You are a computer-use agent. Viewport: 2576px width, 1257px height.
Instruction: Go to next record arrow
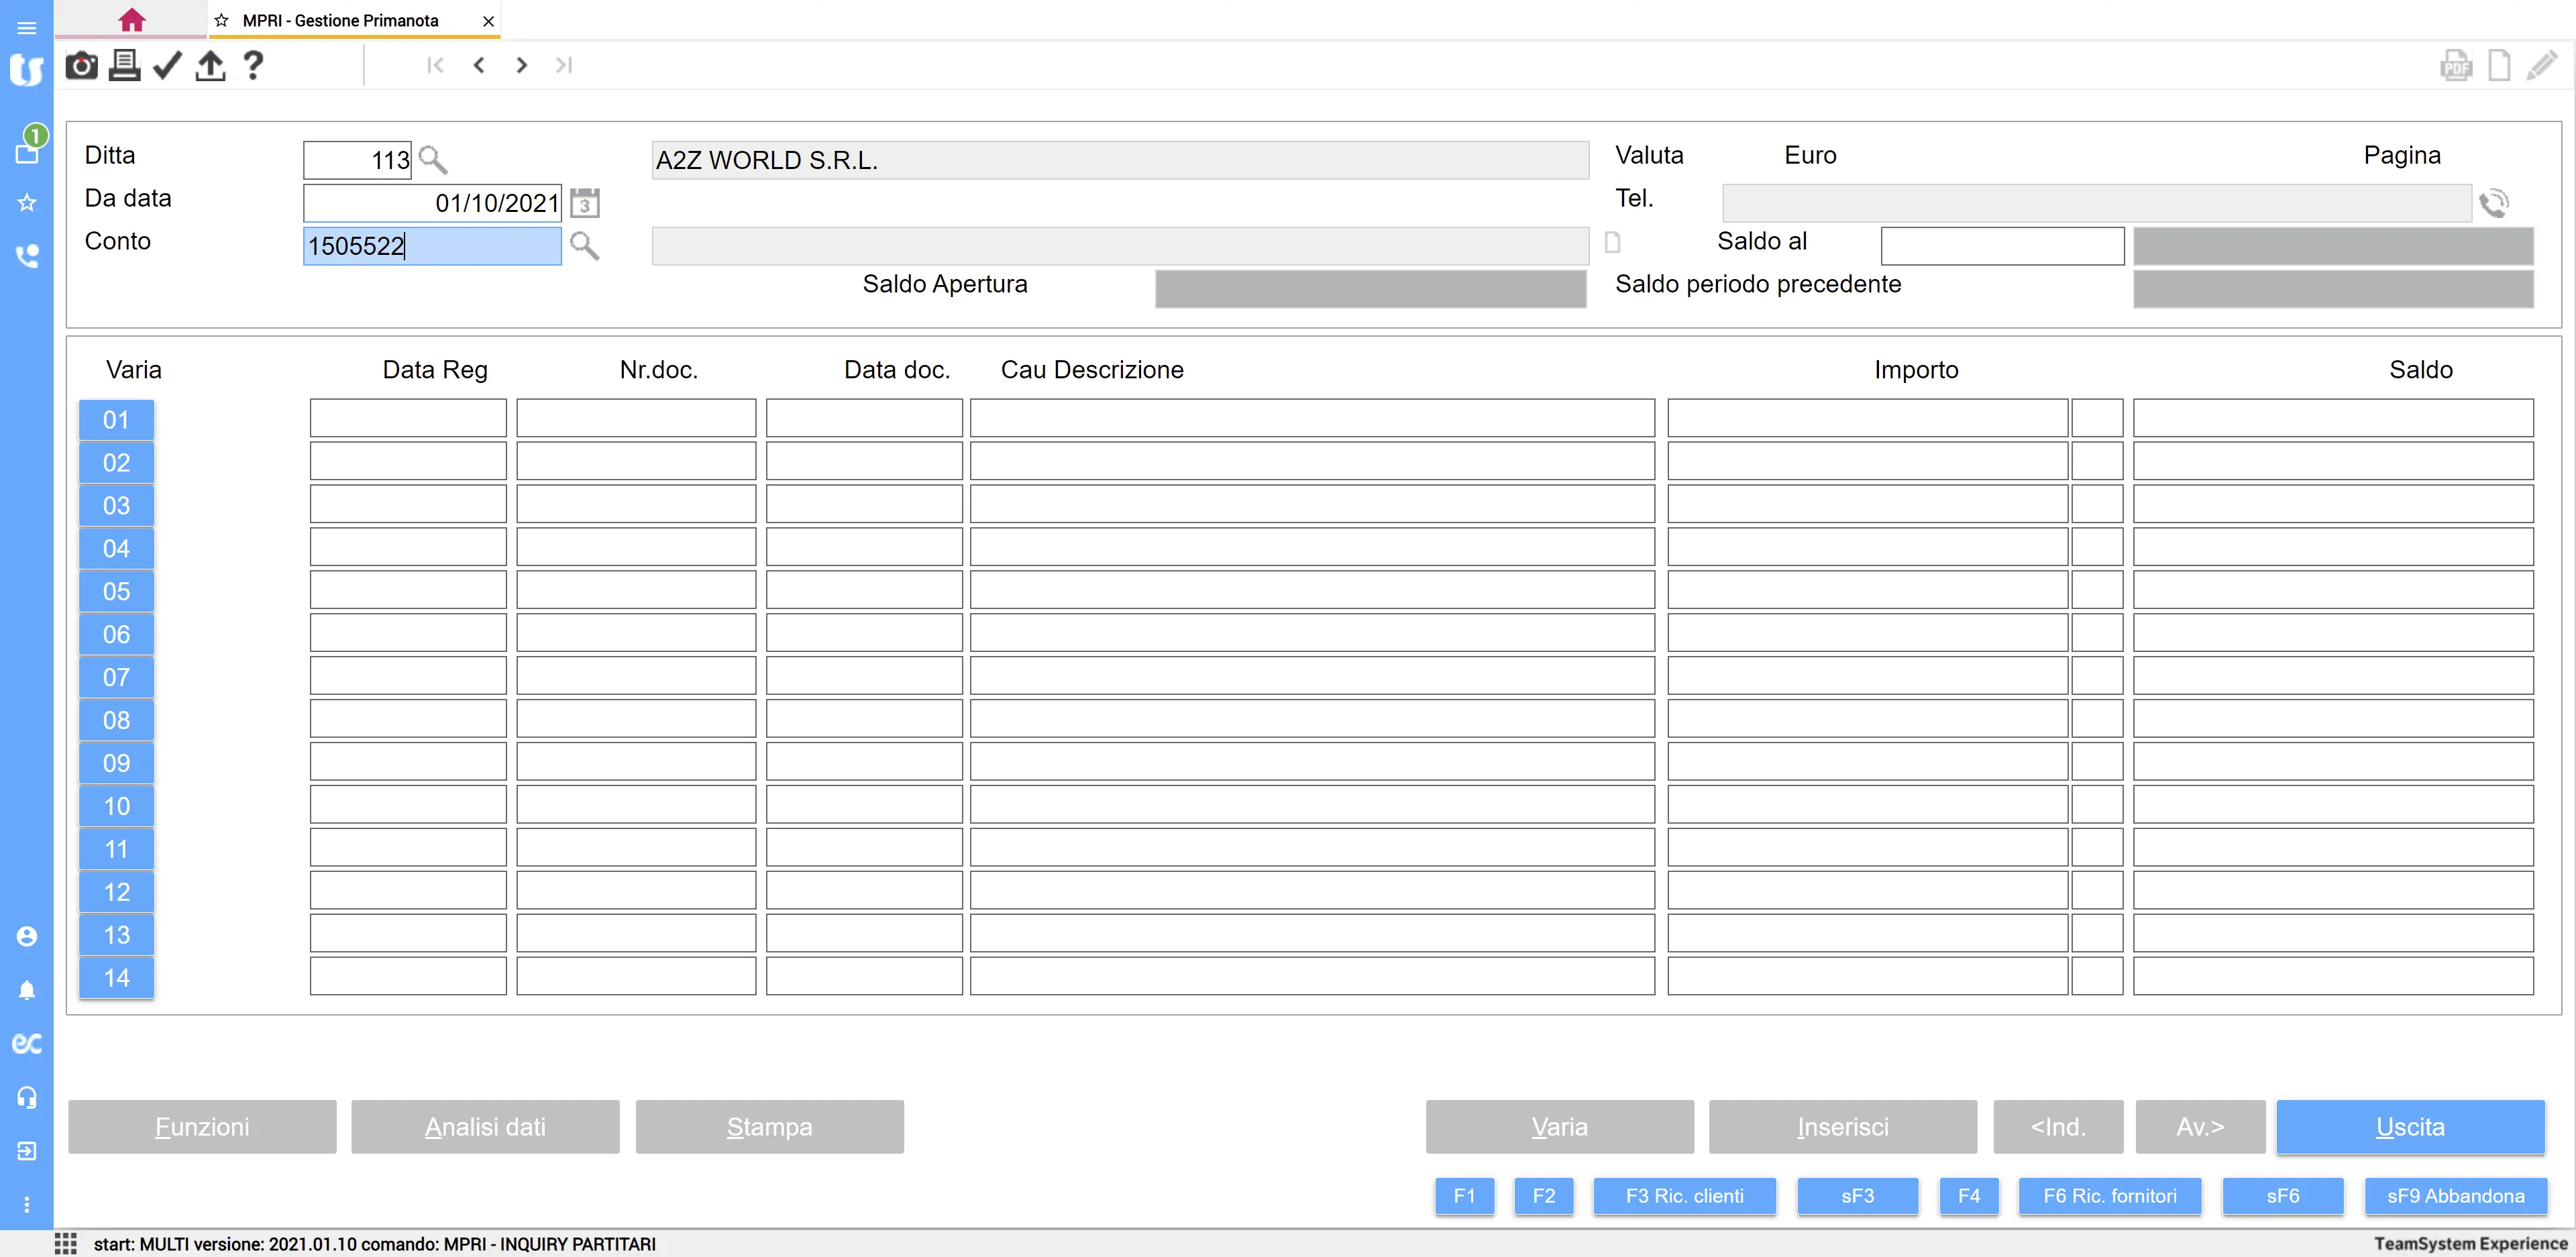[x=521, y=66]
